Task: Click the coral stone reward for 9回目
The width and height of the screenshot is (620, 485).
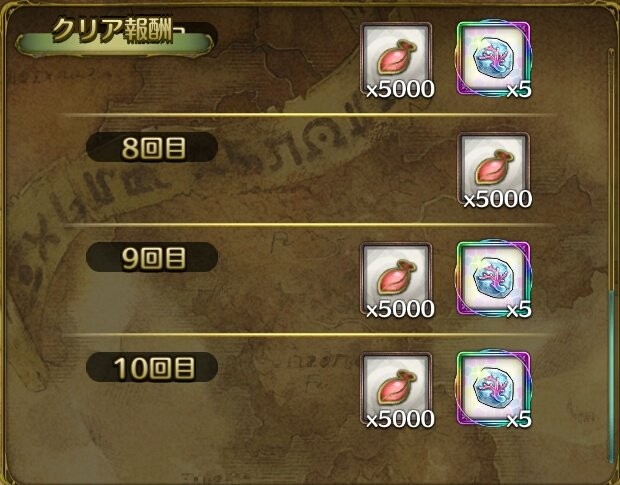Action: (x=493, y=278)
